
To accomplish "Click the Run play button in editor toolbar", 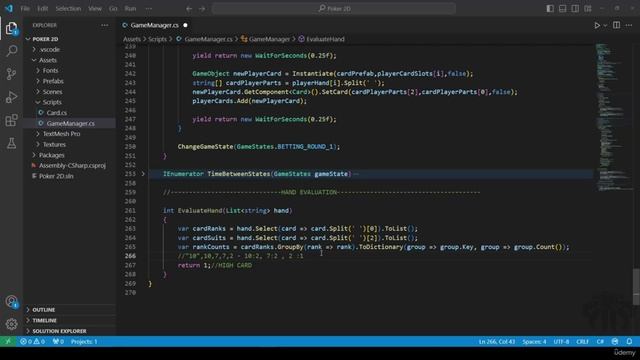I will point(597,25).
